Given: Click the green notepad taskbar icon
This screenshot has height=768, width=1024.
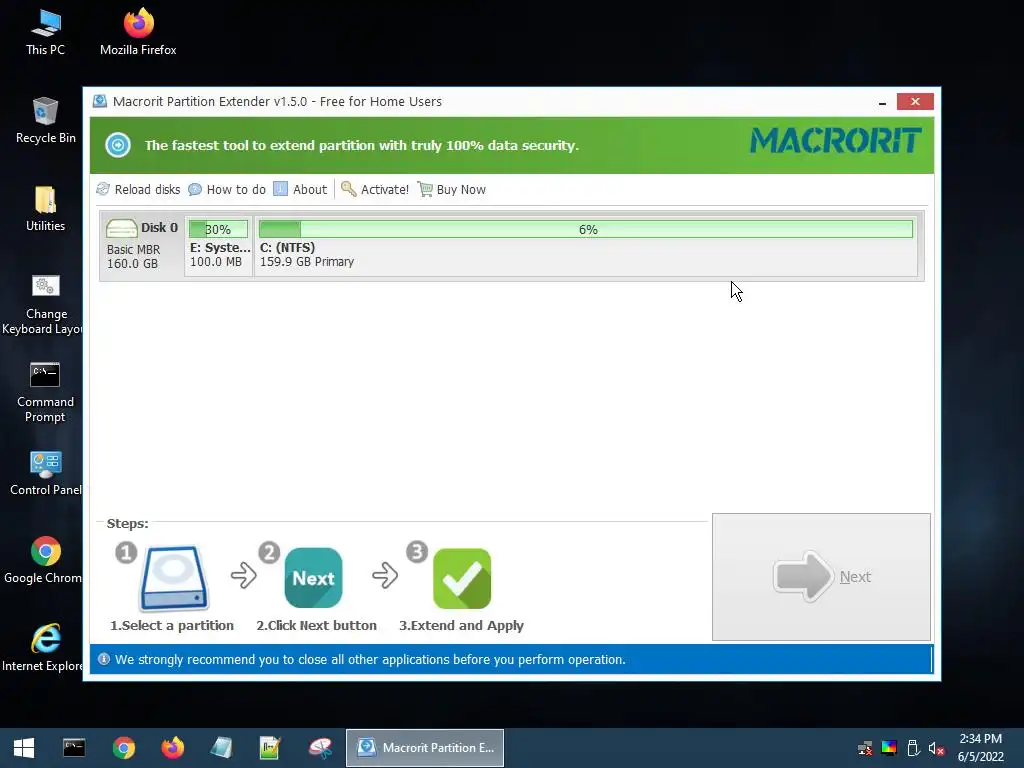Looking at the screenshot, I should coord(270,748).
